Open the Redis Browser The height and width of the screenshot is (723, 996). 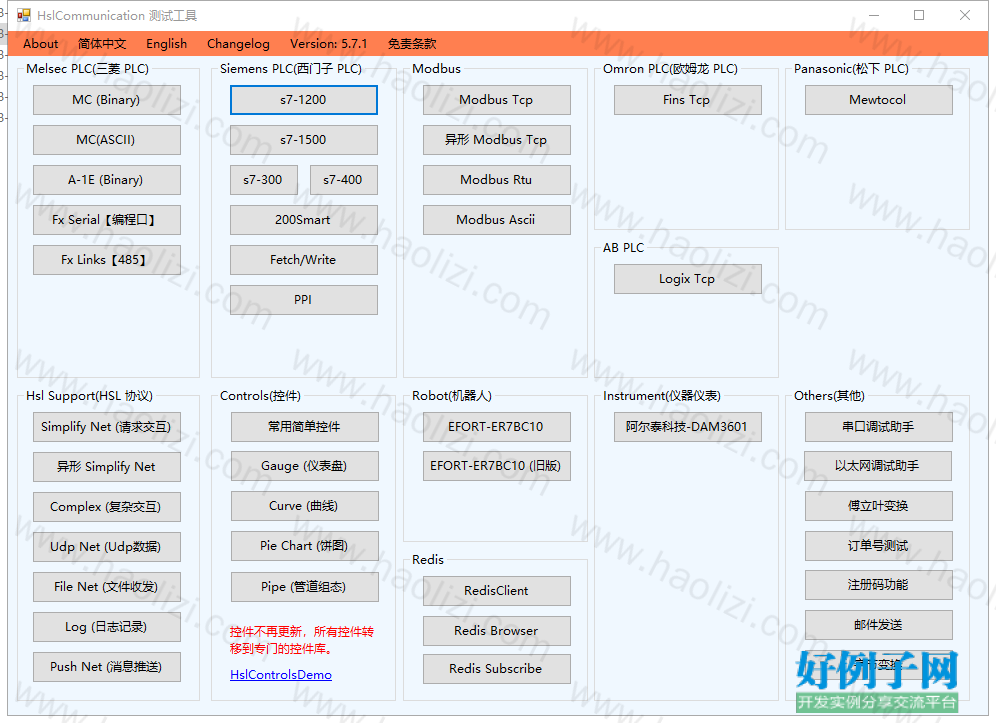[497, 631]
